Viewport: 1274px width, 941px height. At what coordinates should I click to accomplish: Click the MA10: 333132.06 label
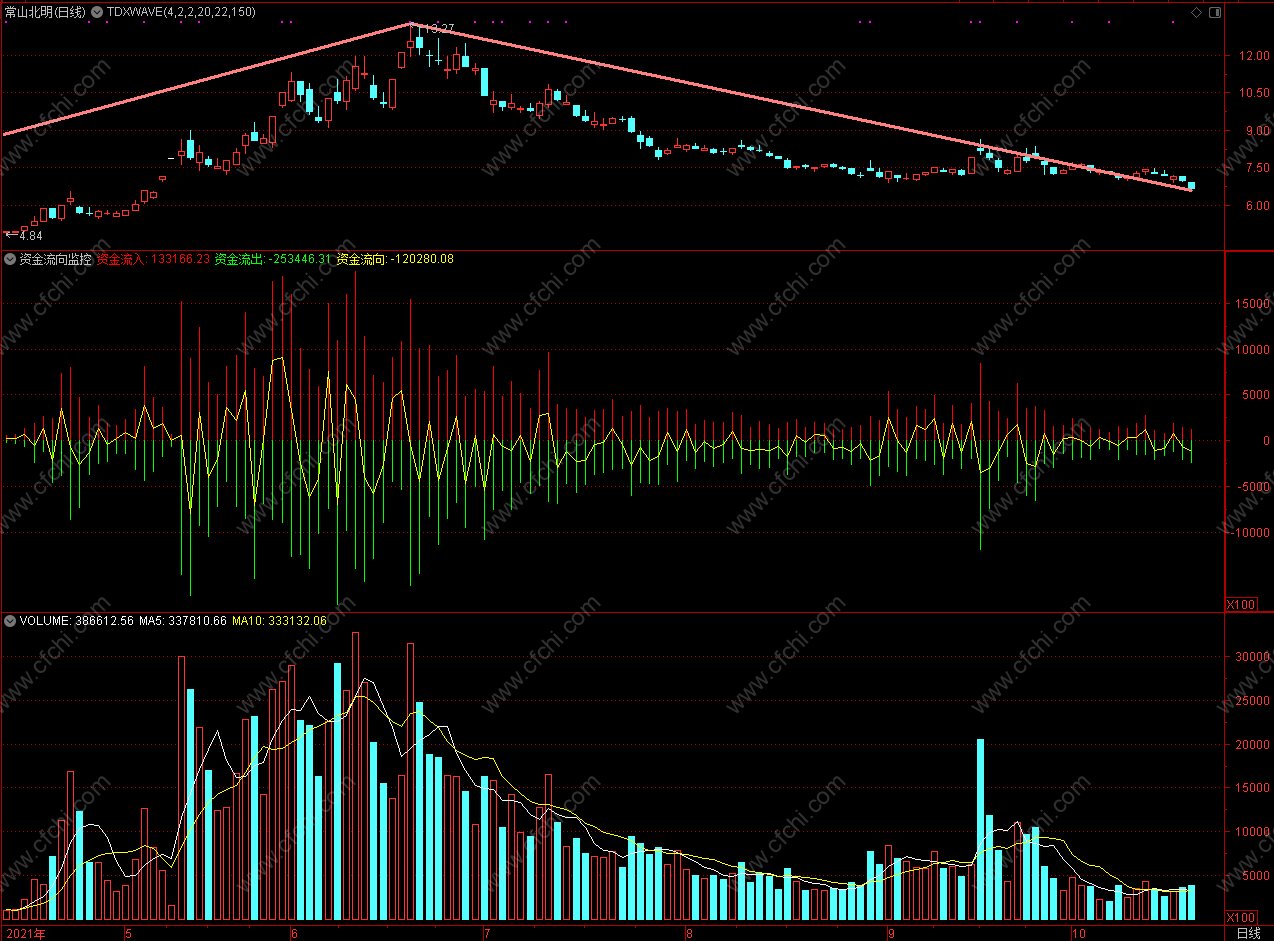(280, 621)
